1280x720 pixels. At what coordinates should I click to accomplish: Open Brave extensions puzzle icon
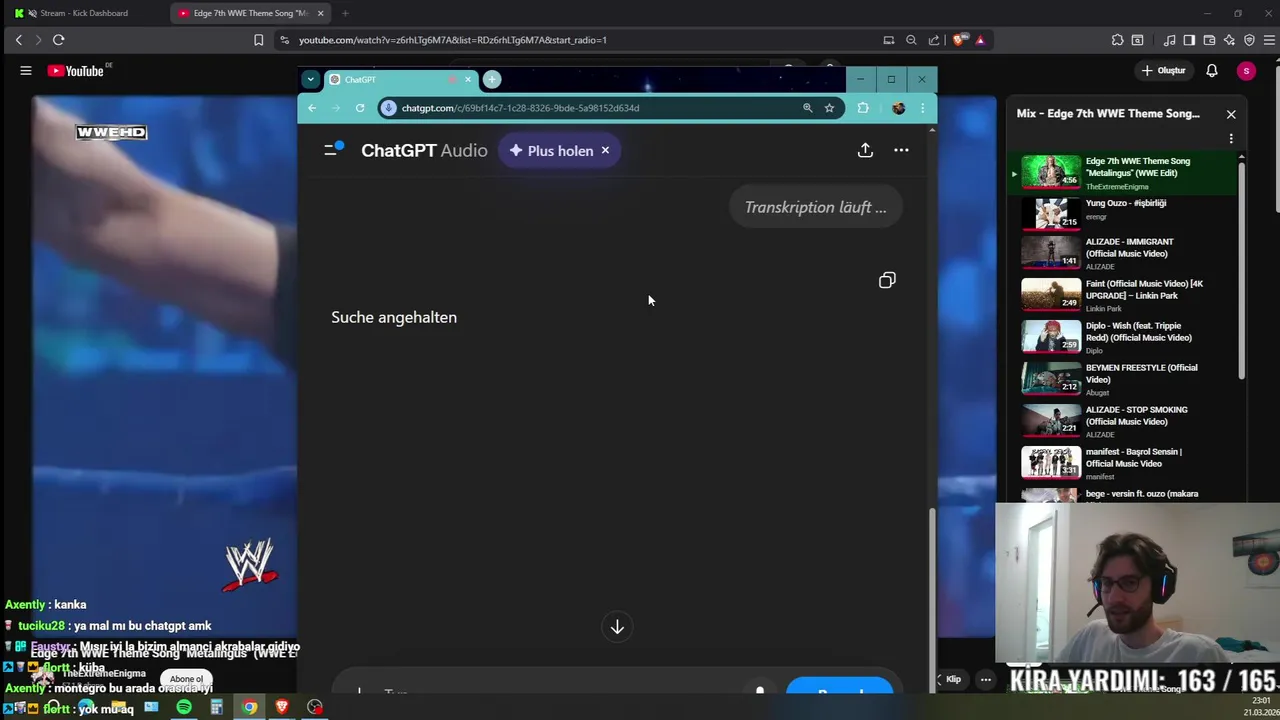pyautogui.click(x=1117, y=40)
